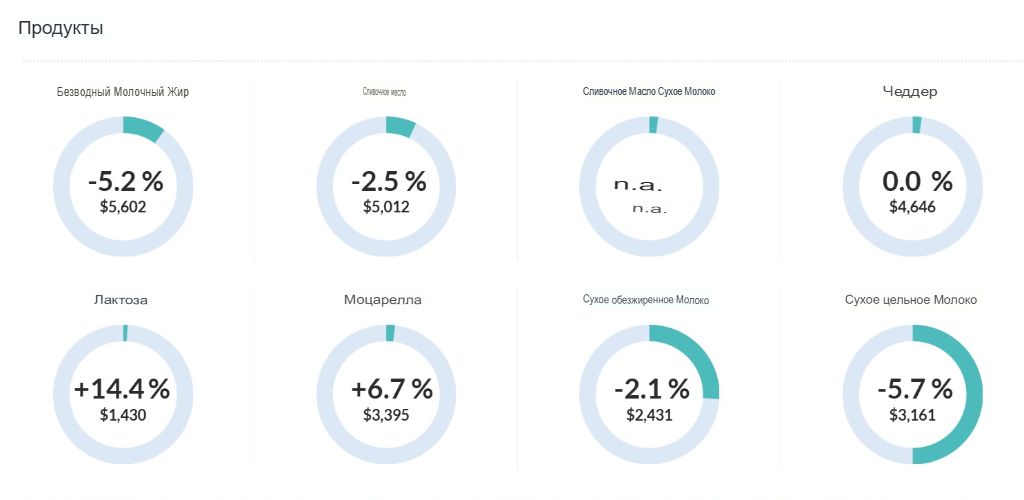This screenshot has height=500, width=1024.
Task: Select the "Лактоза" product title
Action: [123, 300]
